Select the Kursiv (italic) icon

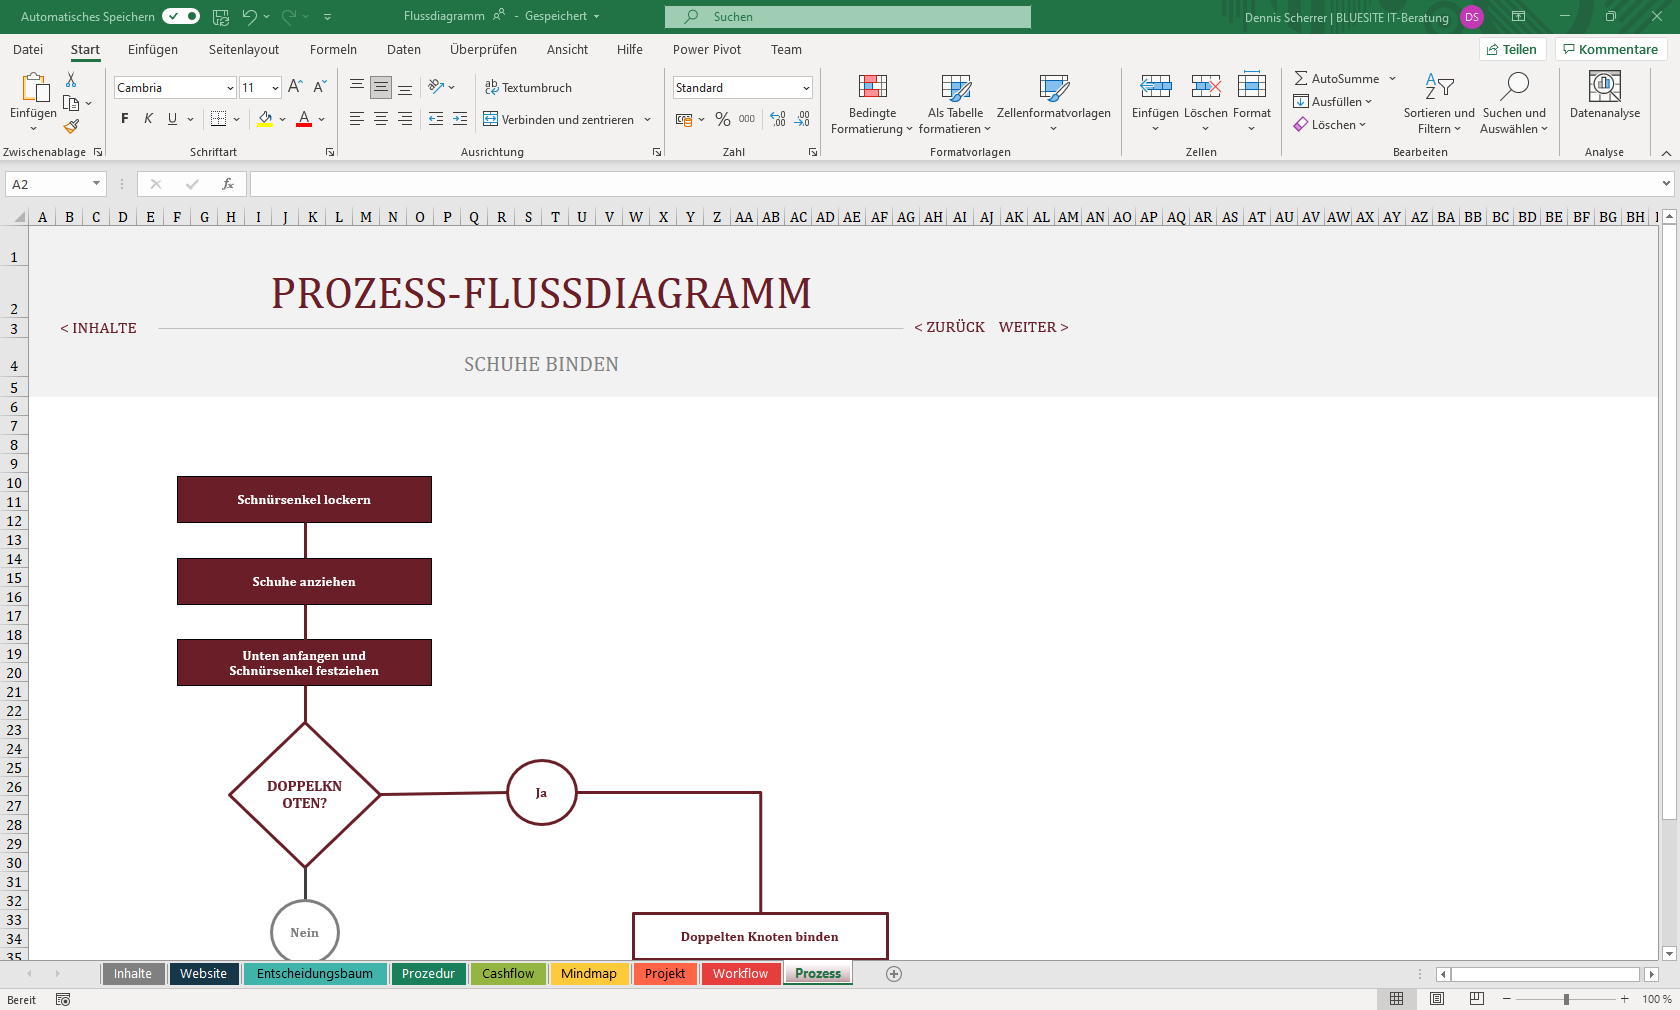point(147,118)
